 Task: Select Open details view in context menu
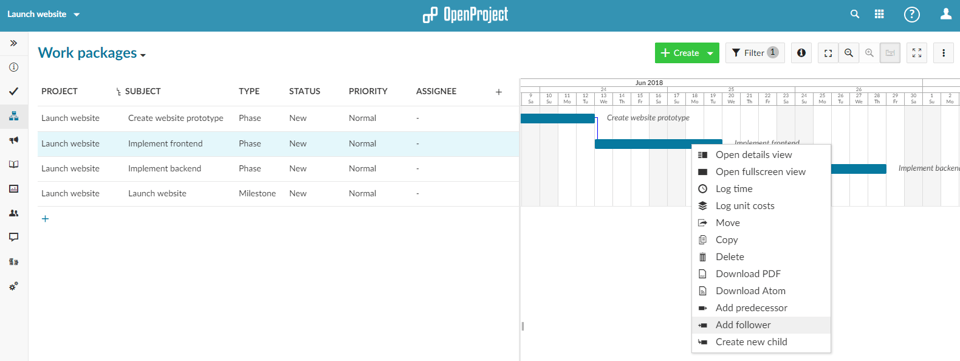761,155
